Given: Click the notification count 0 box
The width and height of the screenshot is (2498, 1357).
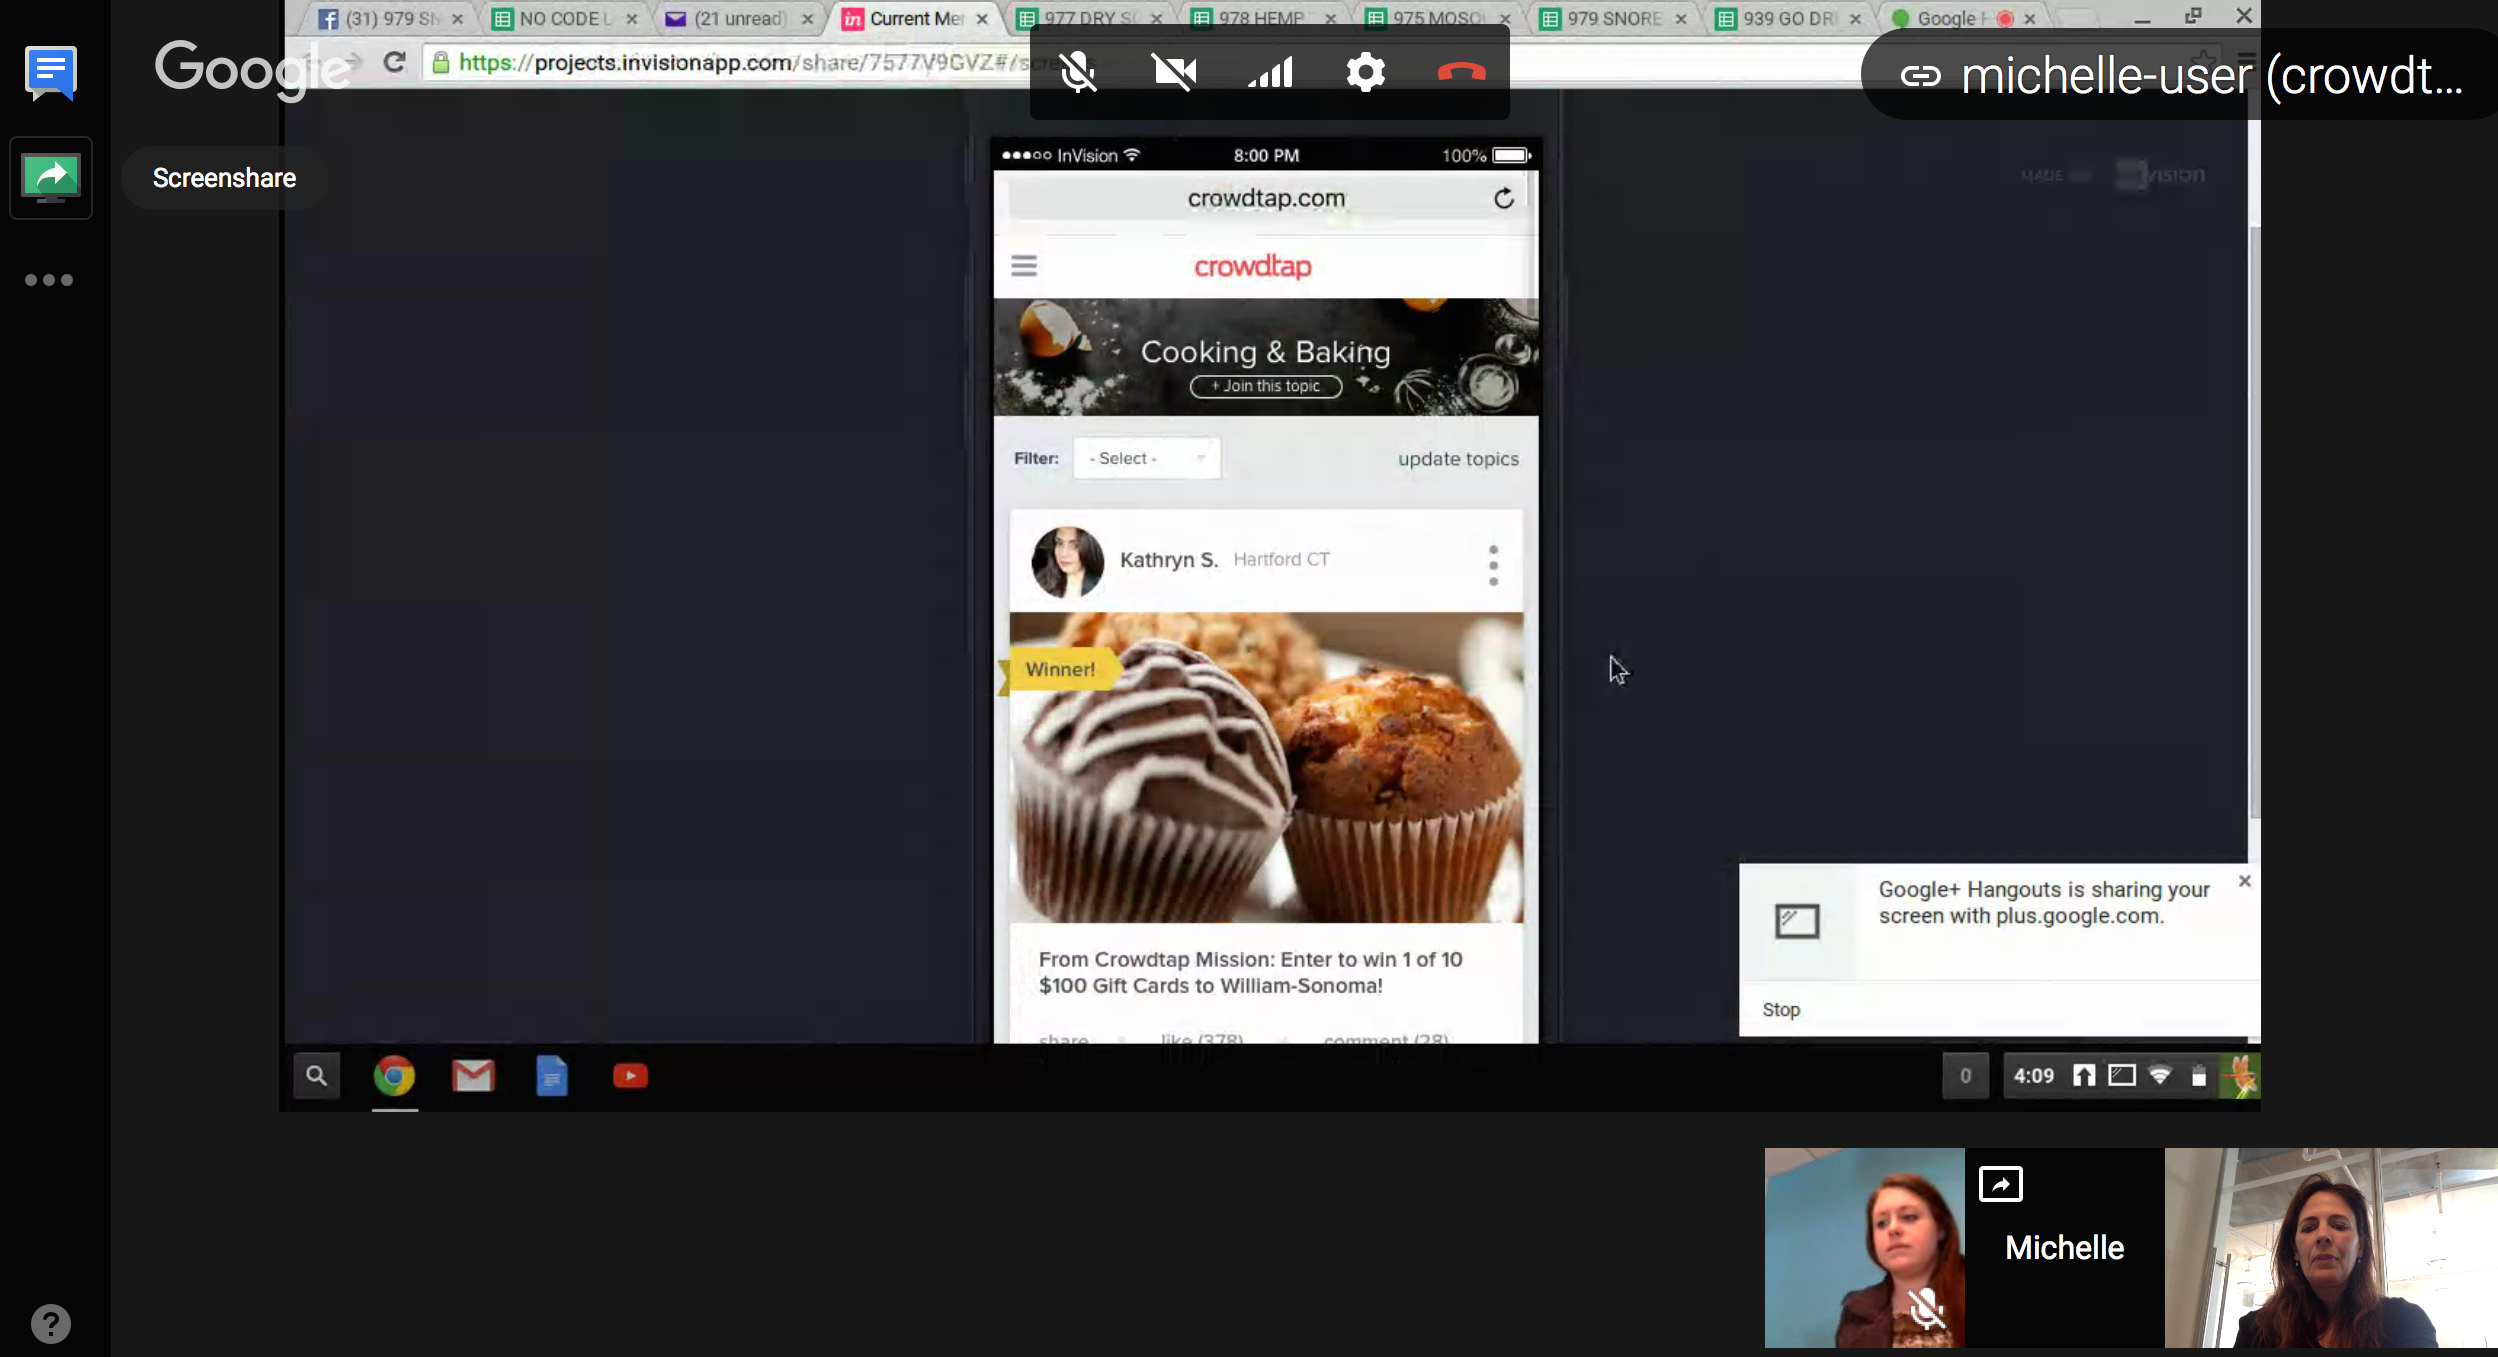Looking at the screenshot, I should [1965, 1076].
